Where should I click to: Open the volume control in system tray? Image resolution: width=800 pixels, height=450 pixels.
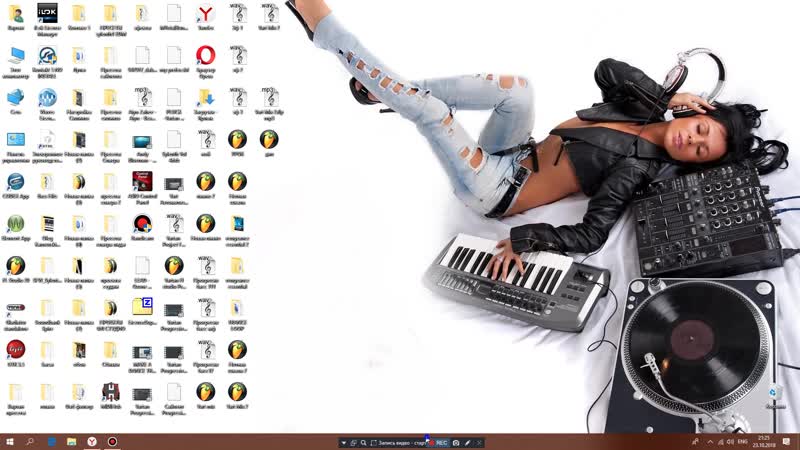731,442
